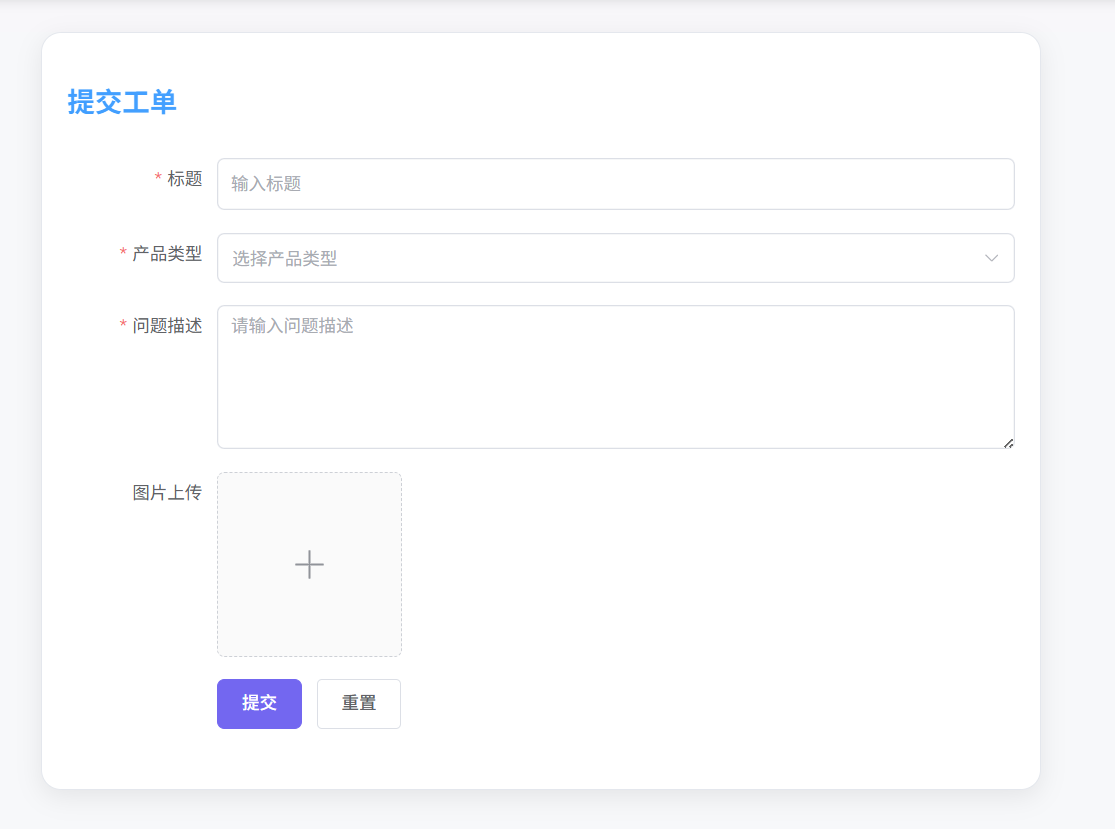Click empty white area right of upload box
The image size is (1115, 829).
(700, 565)
